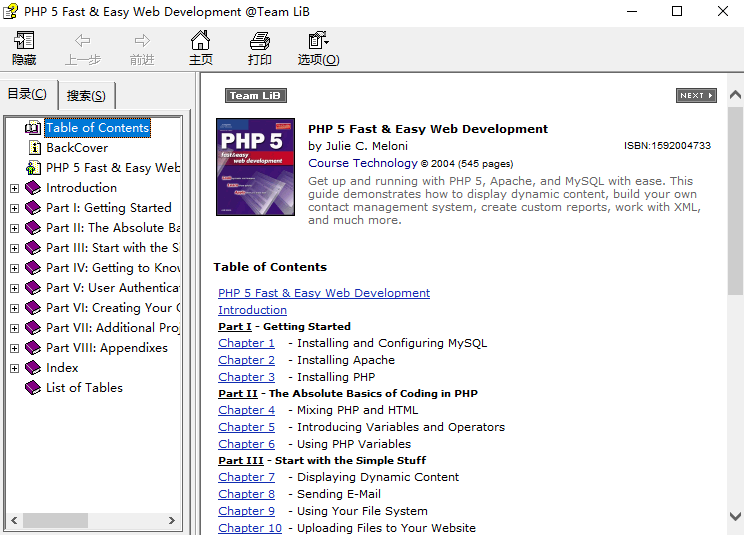This screenshot has height=535, width=744.
Task: Click the List of Tables book icon
Action: [x=34, y=388]
